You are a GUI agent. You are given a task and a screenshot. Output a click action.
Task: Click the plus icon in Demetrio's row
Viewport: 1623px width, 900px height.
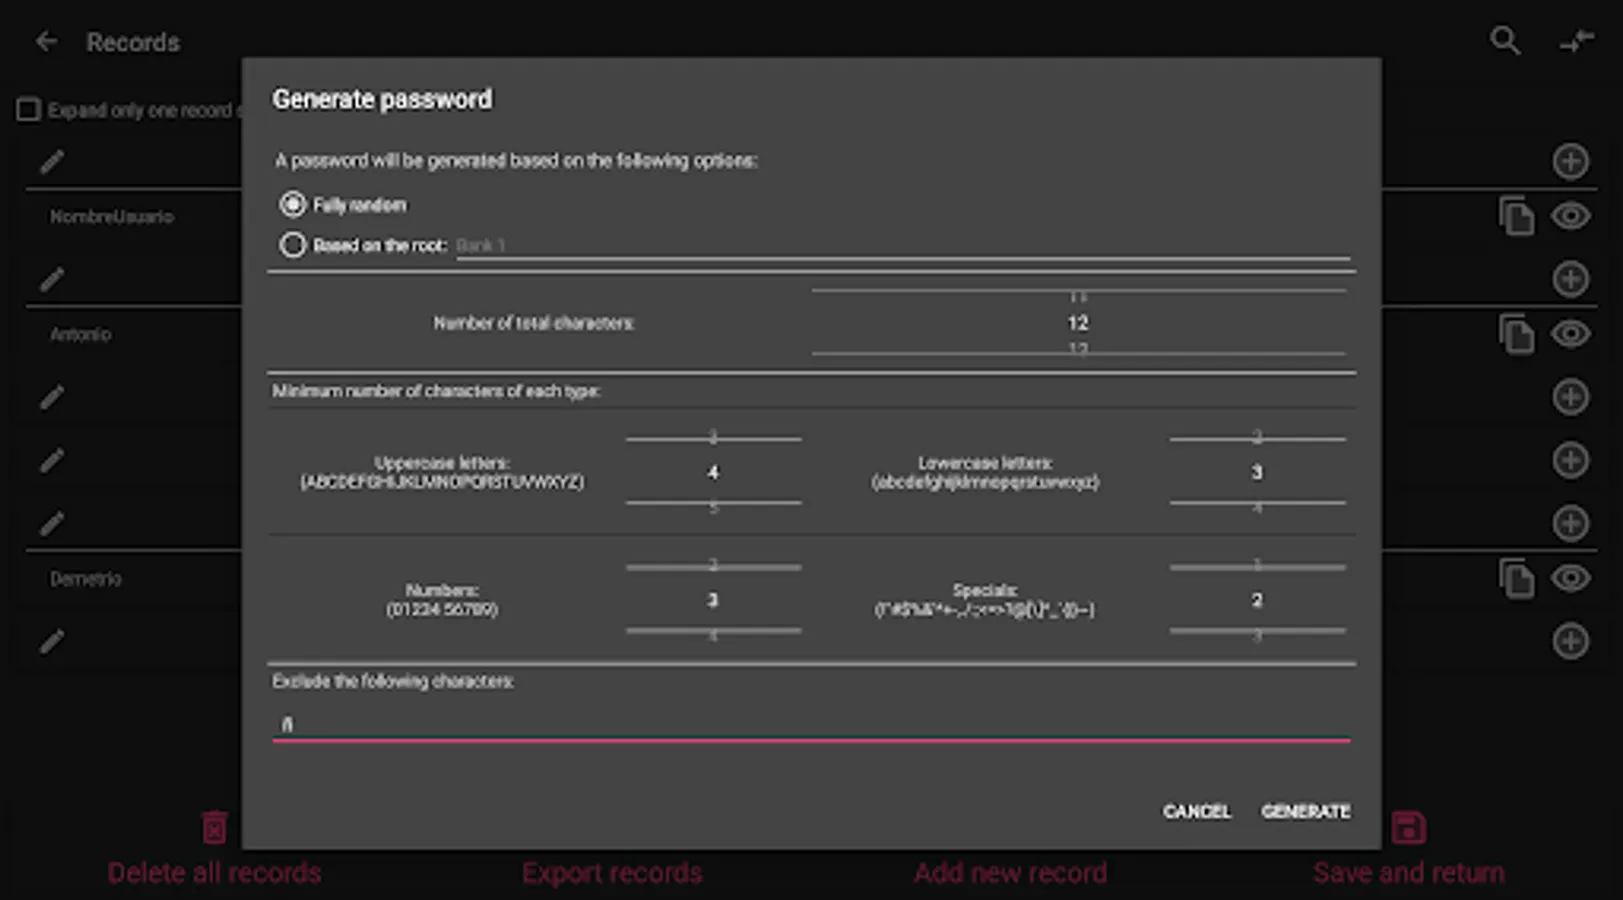pos(1570,641)
